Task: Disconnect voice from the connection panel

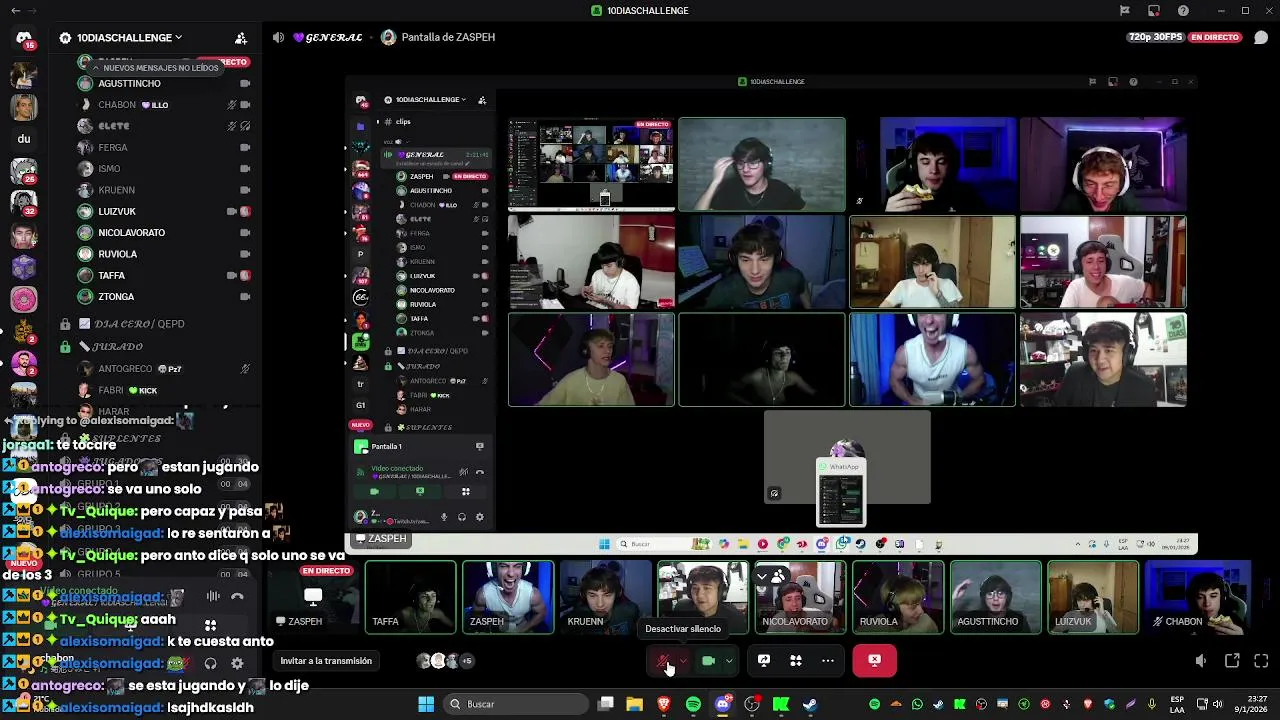Action: (237, 596)
